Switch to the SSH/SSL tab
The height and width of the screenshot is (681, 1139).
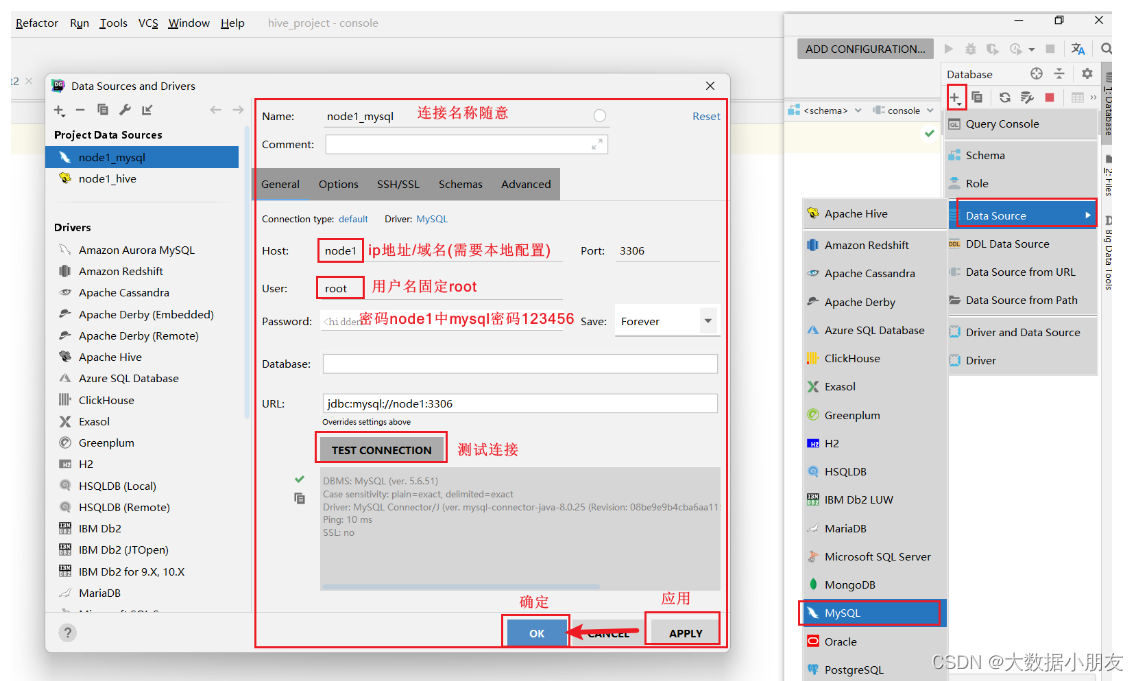click(398, 184)
